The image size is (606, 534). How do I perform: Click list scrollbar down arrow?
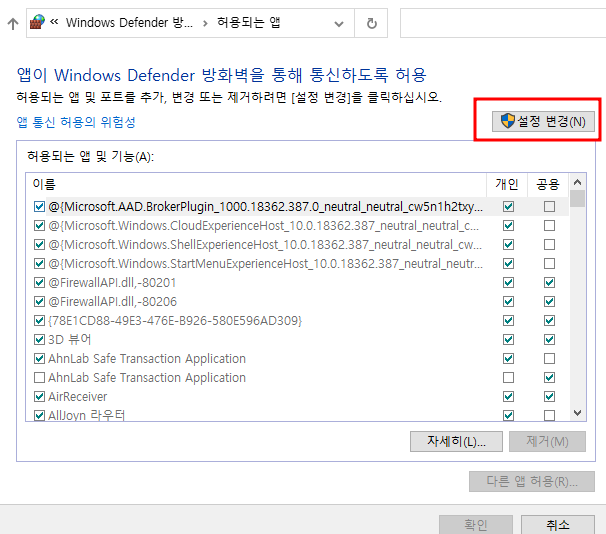pos(577,413)
